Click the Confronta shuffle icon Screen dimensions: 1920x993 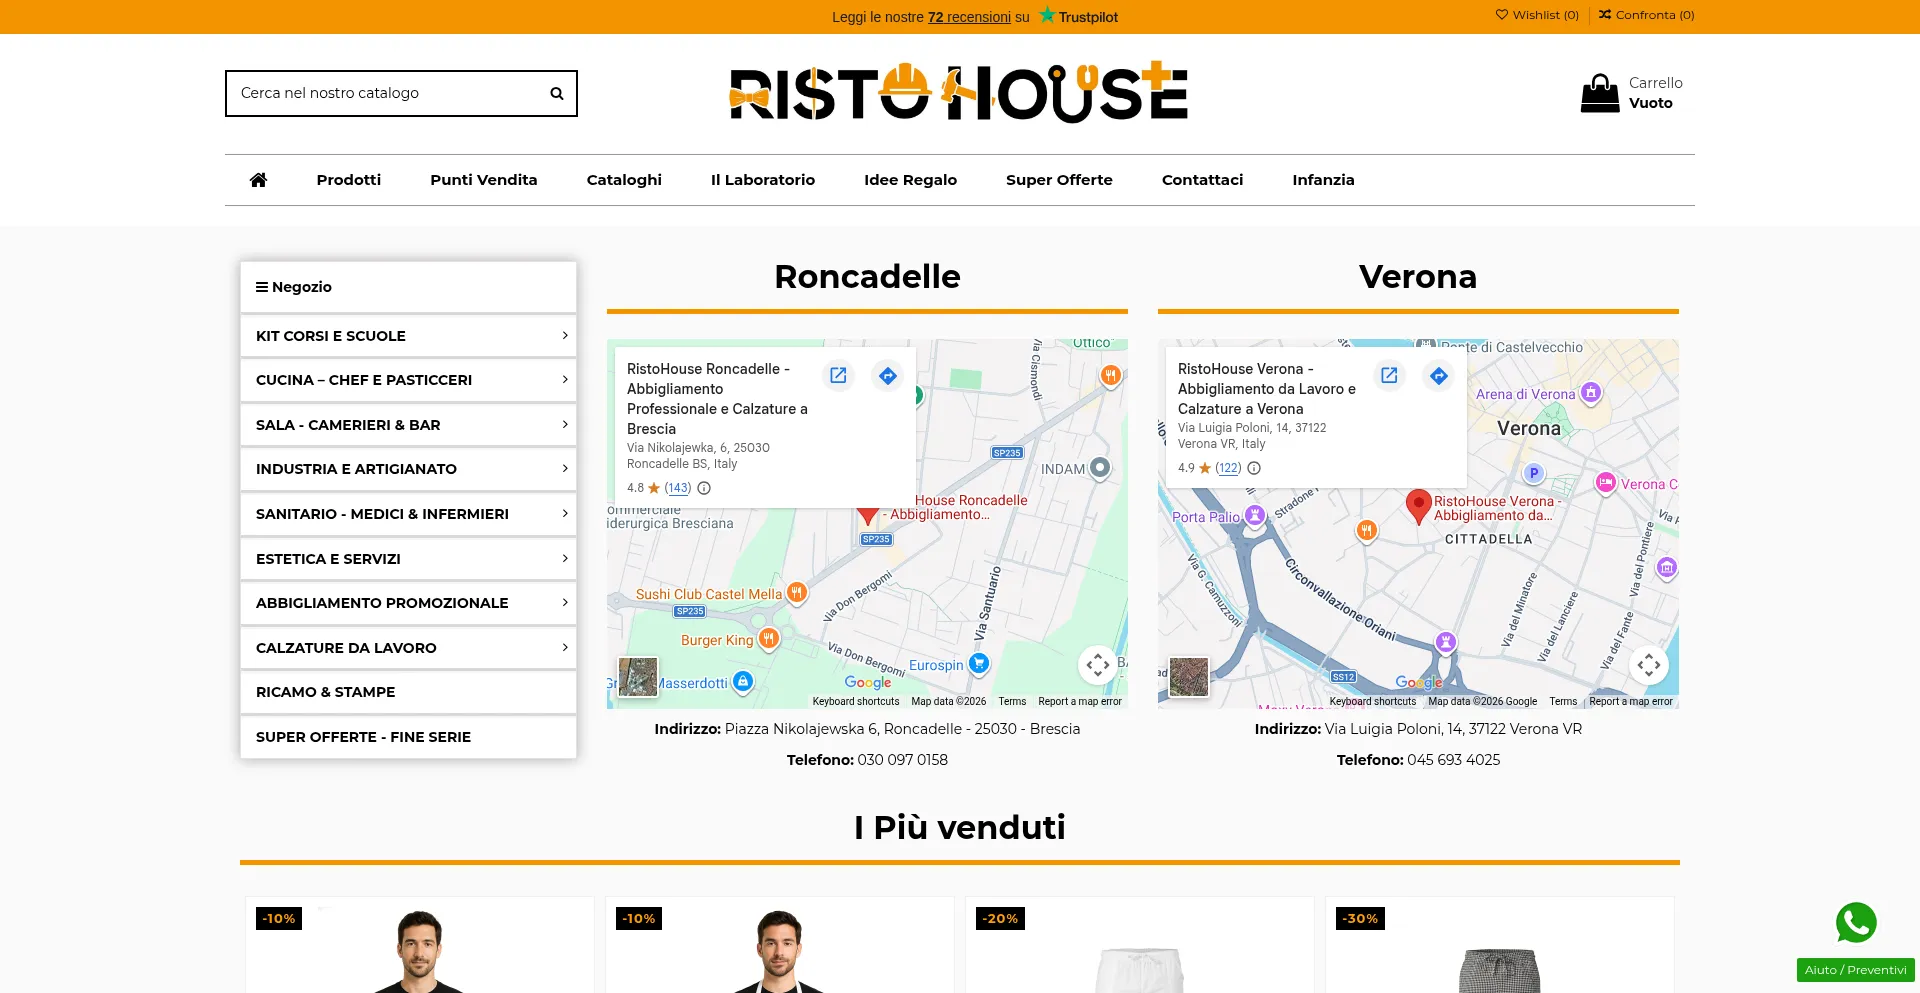1605,15
